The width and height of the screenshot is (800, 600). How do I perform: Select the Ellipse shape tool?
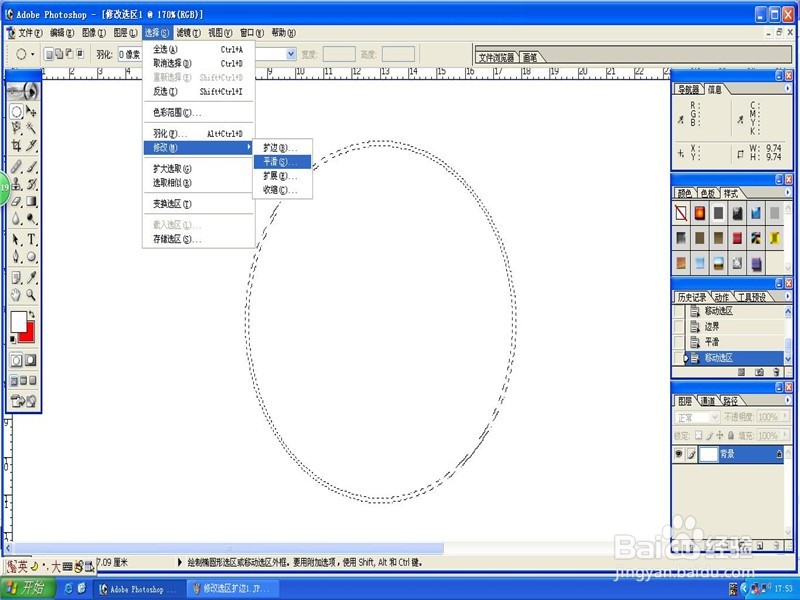31,257
